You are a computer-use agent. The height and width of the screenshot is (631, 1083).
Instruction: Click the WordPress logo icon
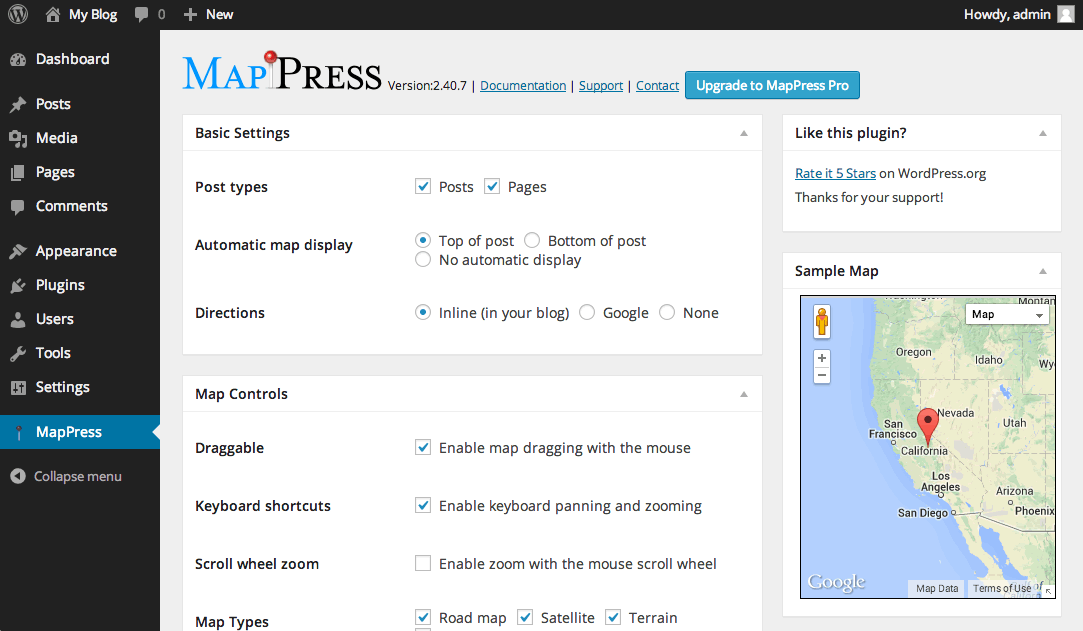(18, 14)
